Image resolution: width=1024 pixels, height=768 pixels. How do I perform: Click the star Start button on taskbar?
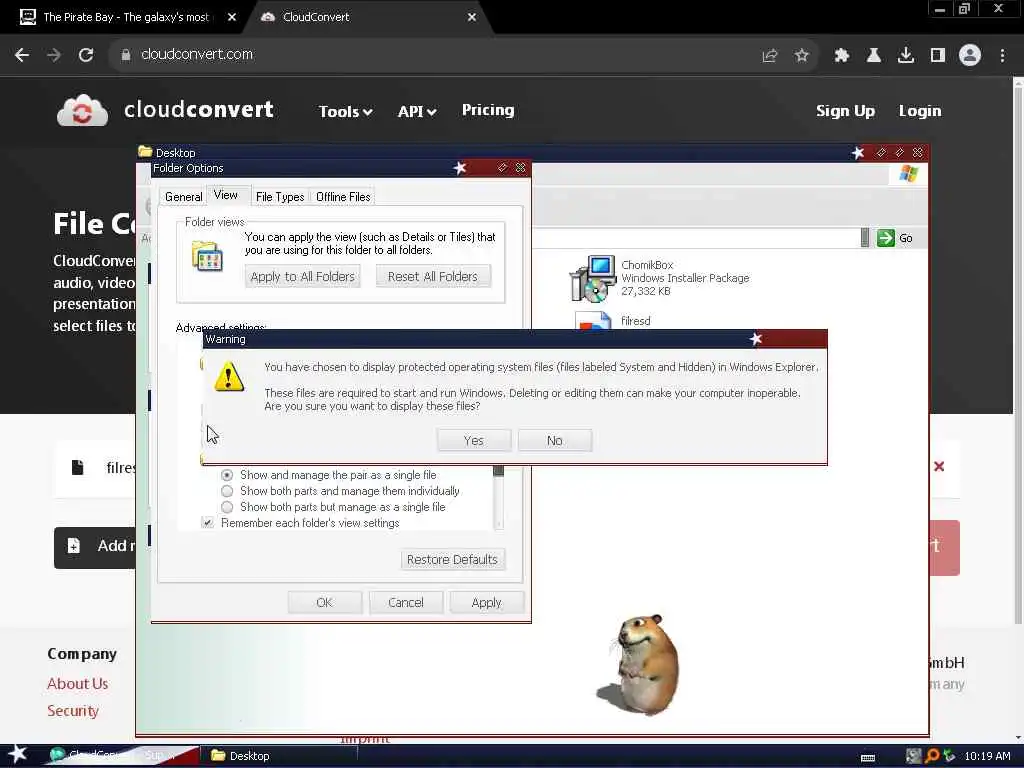coord(18,754)
